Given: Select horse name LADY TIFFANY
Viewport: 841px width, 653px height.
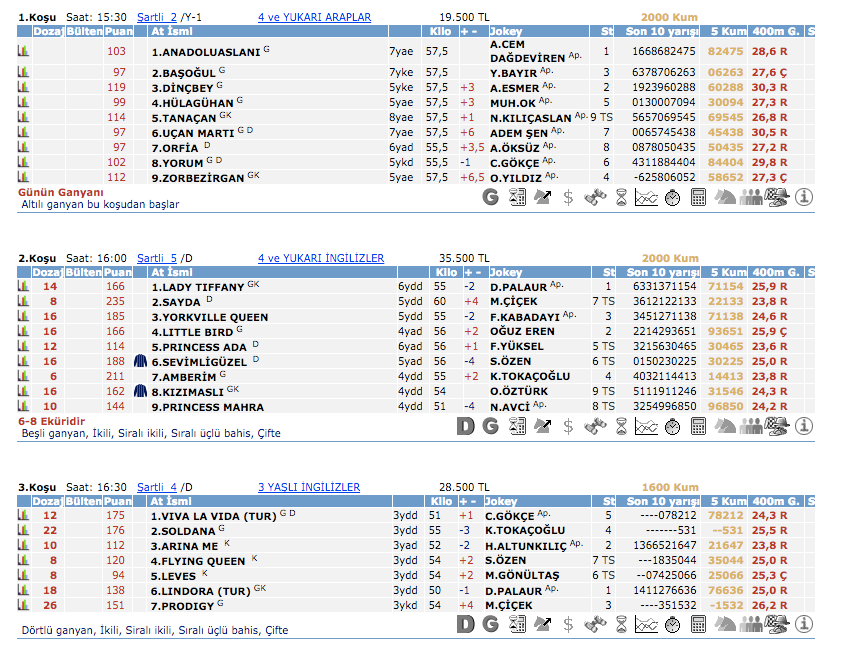Looking at the screenshot, I should pos(198,287).
